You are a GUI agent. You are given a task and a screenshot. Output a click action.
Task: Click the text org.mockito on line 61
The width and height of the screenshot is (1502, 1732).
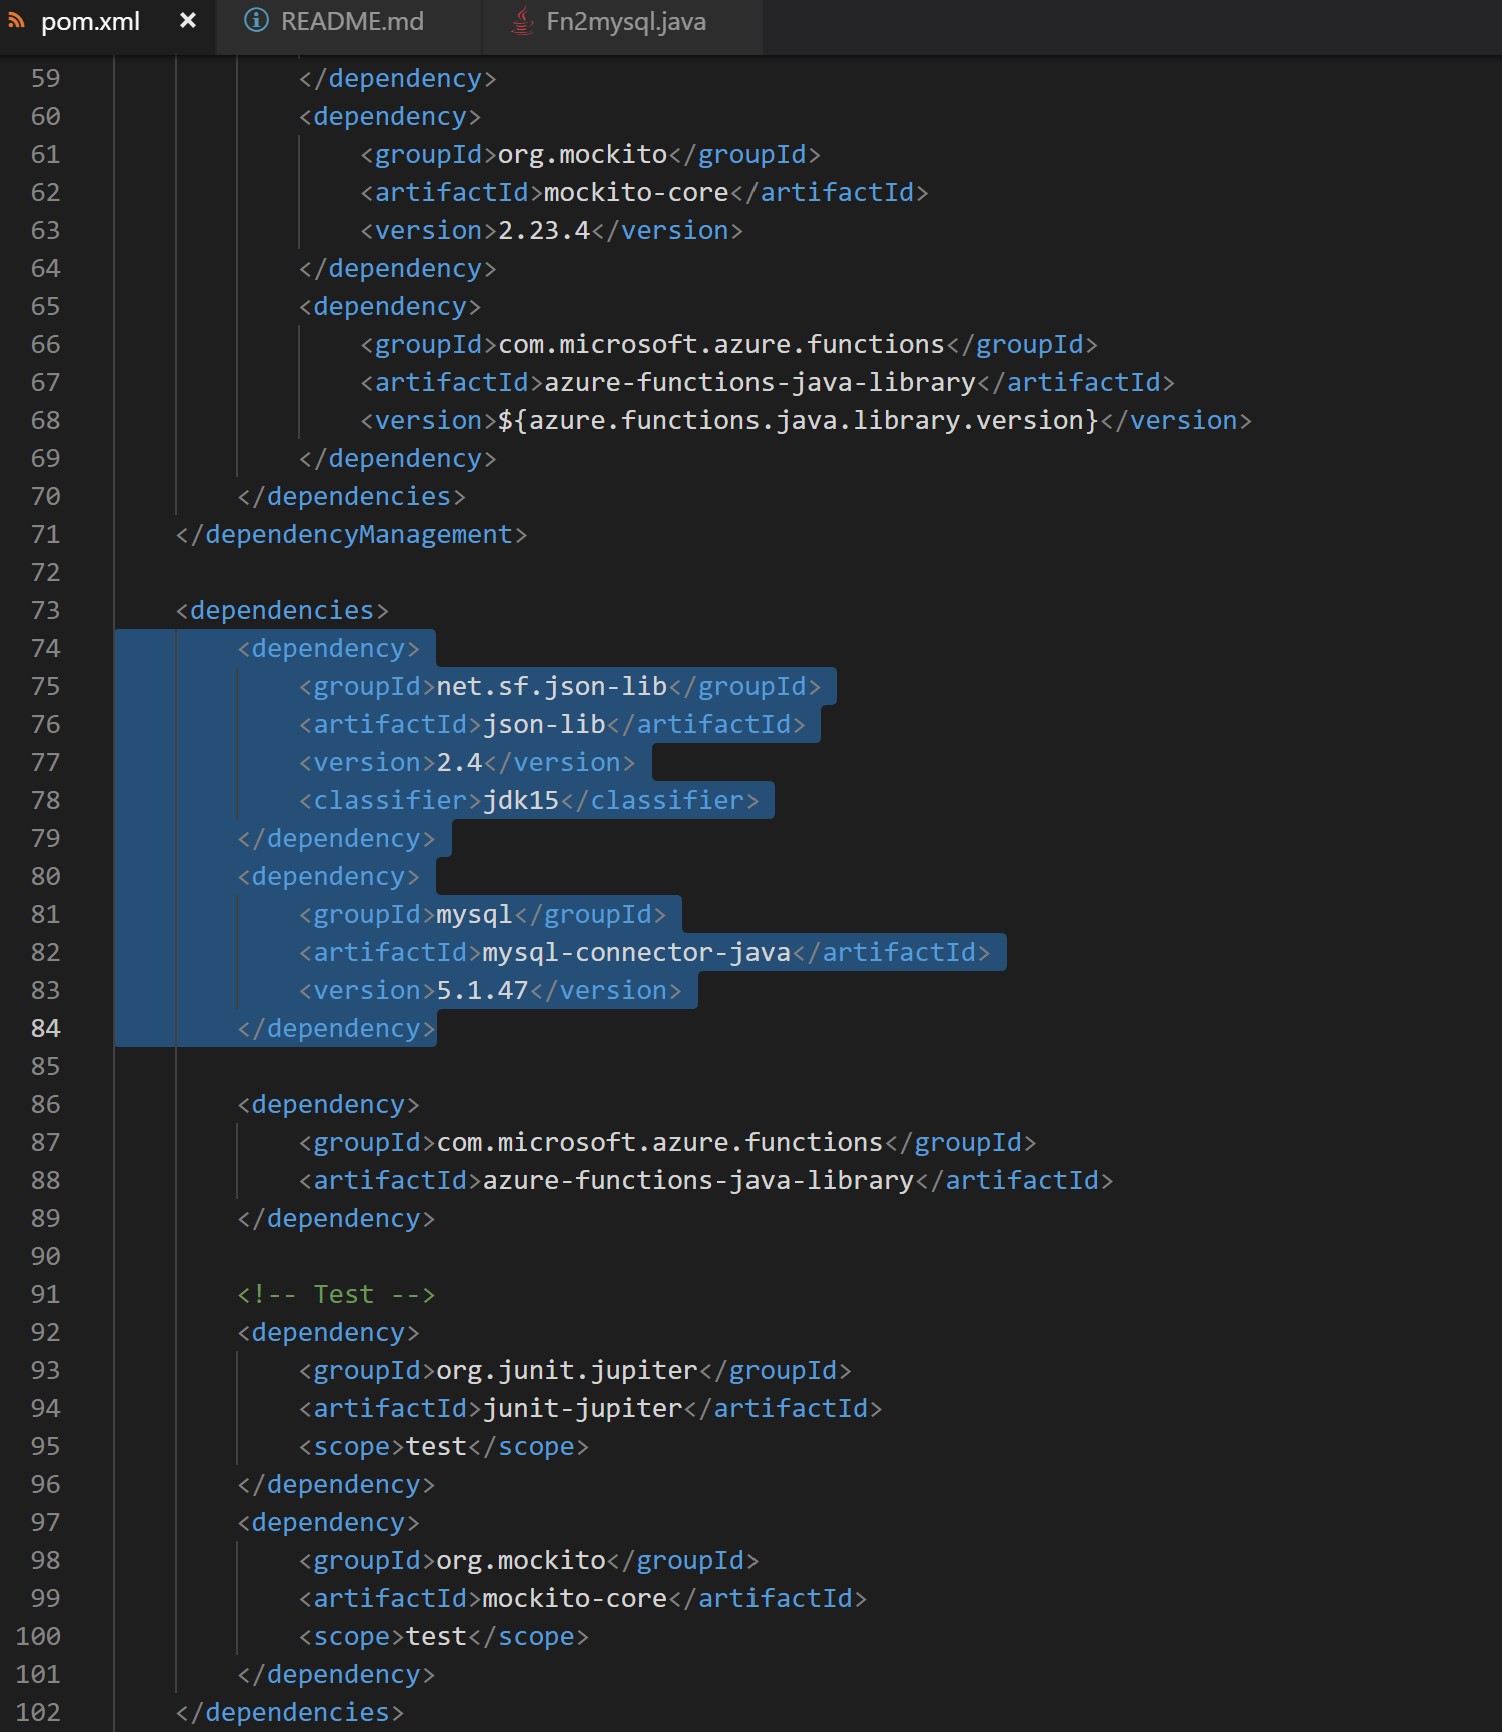pos(582,154)
